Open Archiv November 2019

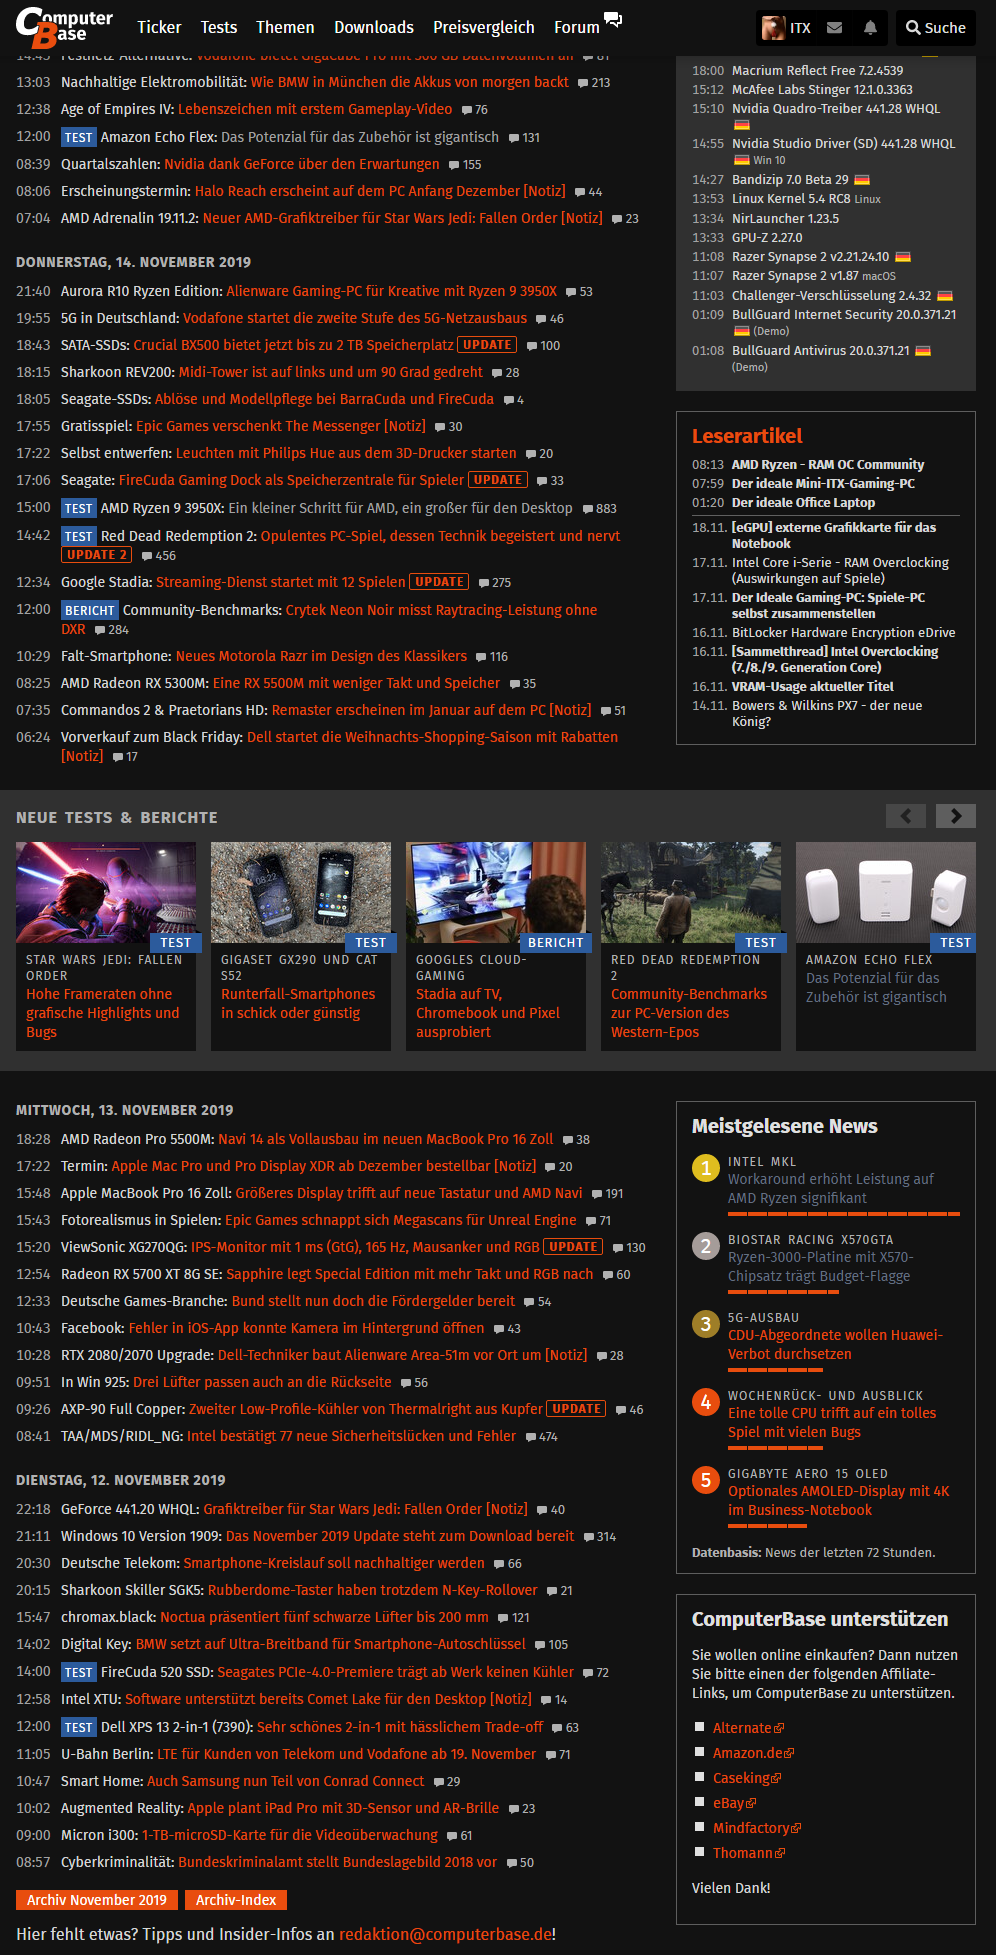[x=97, y=1900]
